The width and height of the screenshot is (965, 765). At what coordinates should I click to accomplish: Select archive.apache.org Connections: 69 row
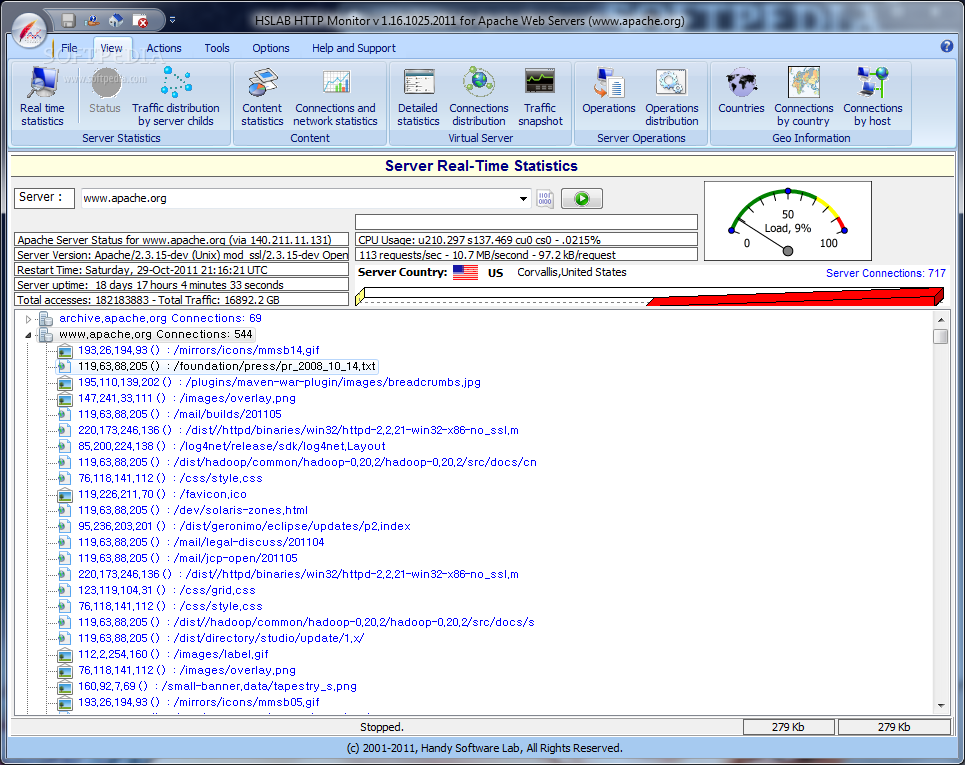(x=160, y=318)
